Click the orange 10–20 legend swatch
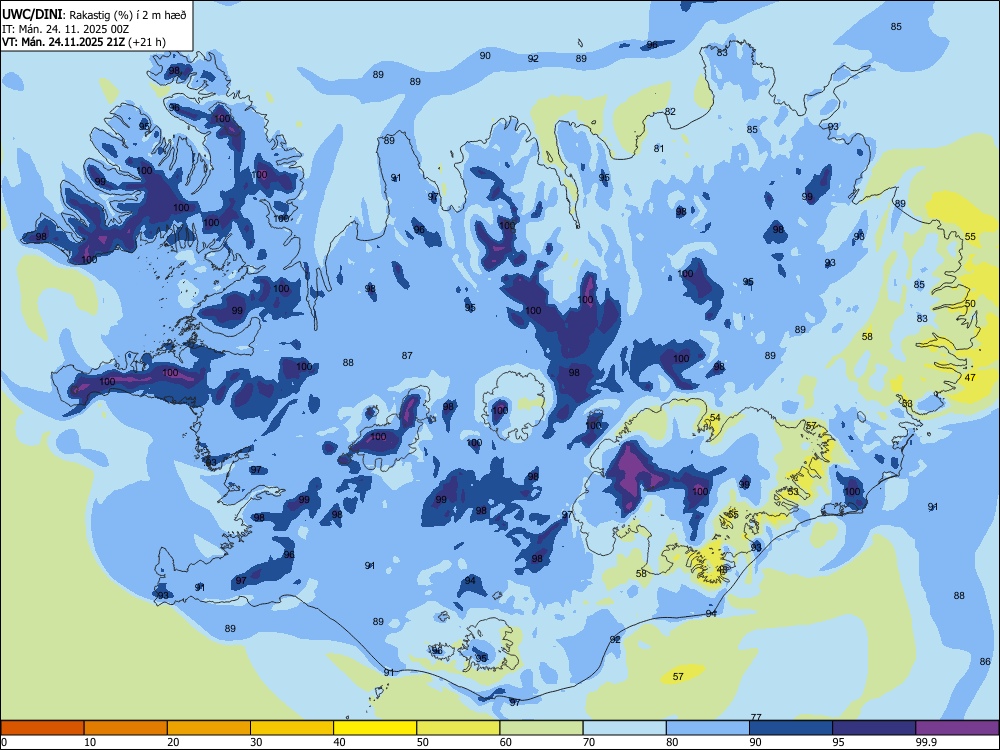The height and width of the screenshot is (750, 1000). (x=126, y=728)
